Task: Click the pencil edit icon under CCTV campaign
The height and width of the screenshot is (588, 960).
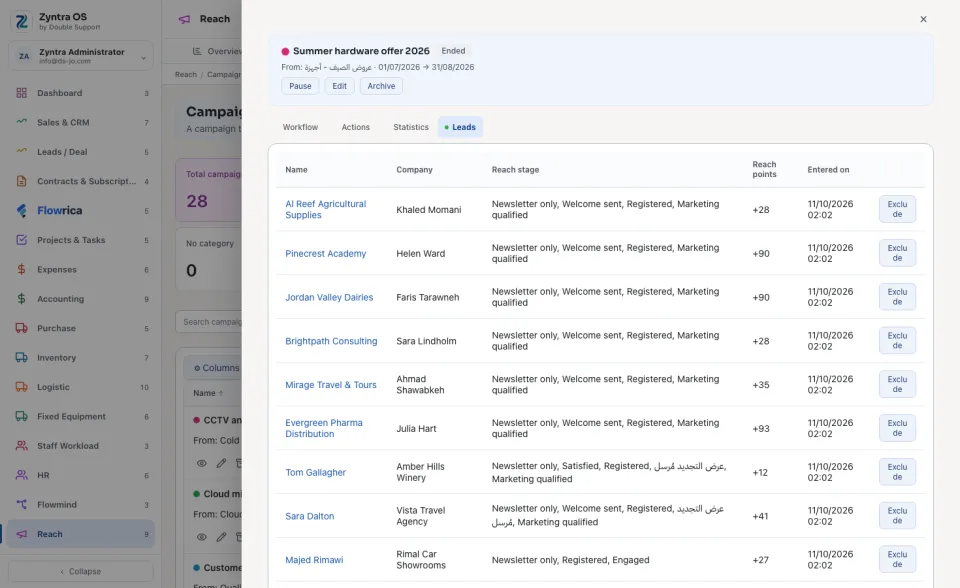Action: click(221, 463)
